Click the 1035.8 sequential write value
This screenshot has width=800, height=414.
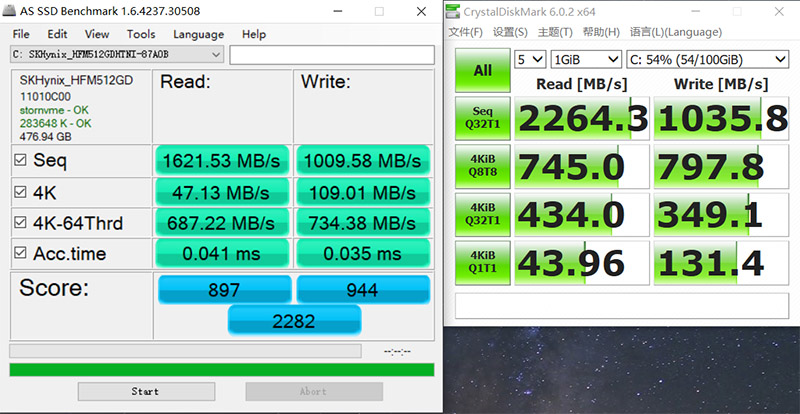(721, 118)
